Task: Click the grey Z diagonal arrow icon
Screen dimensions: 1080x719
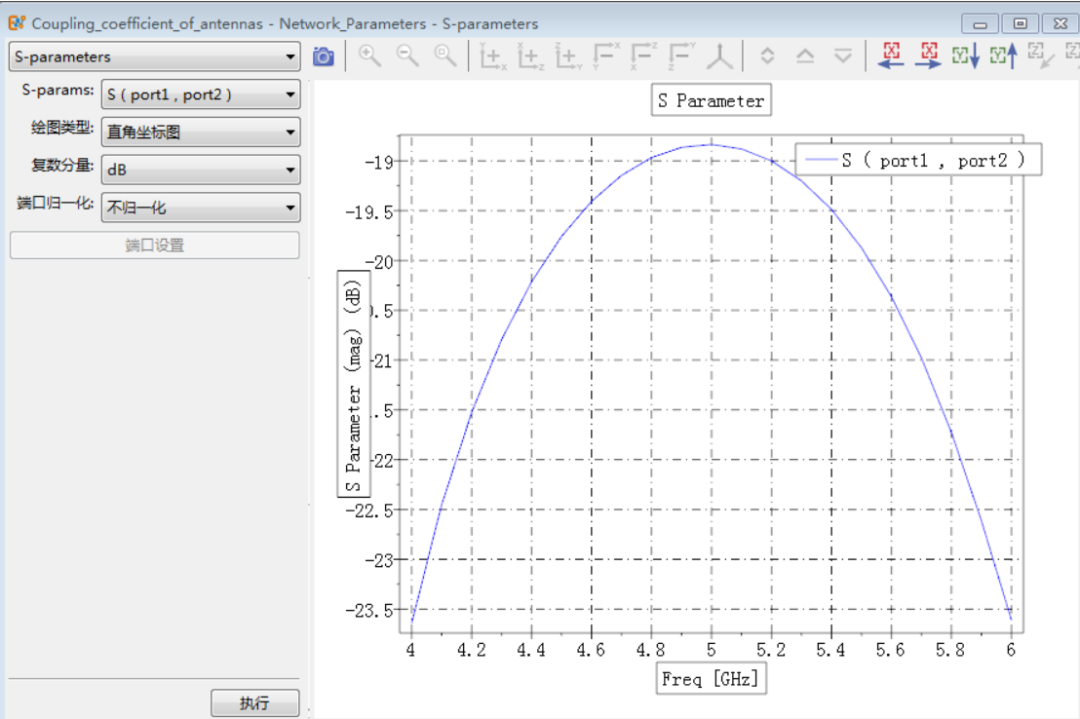Action: (x=1041, y=56)
